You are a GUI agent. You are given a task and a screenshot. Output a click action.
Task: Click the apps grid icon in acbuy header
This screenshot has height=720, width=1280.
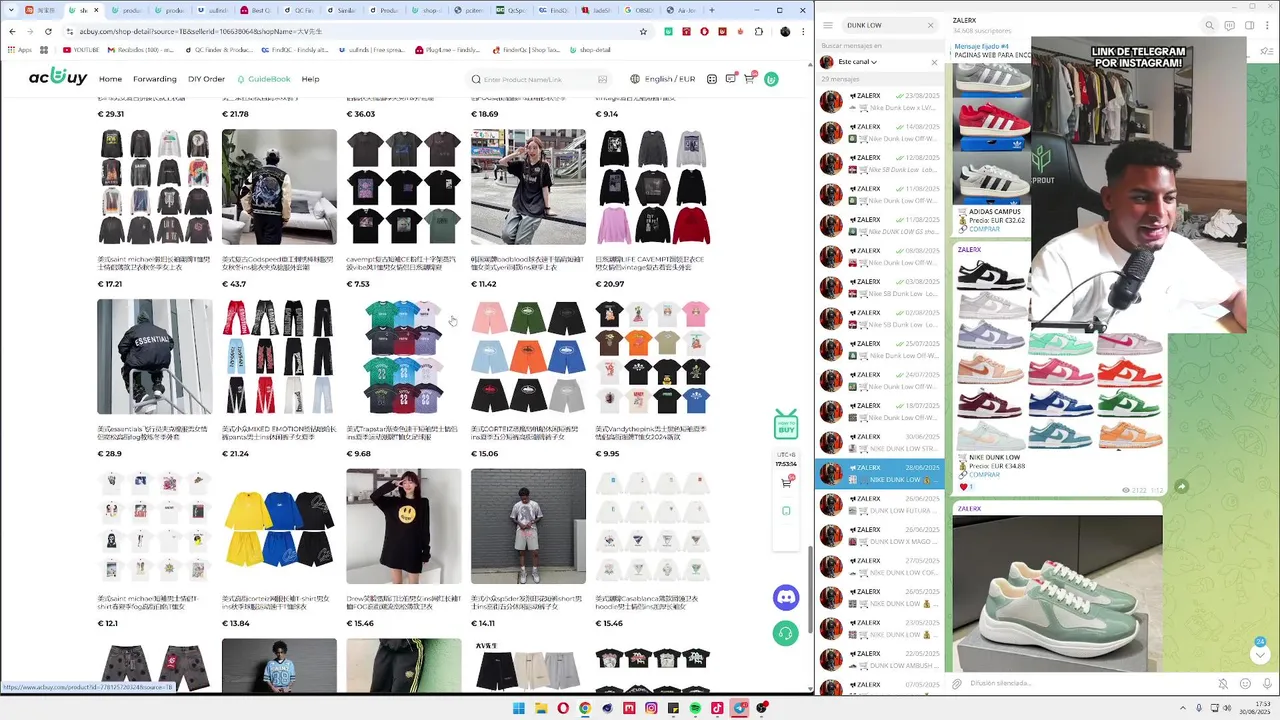(x=712, y=79)
